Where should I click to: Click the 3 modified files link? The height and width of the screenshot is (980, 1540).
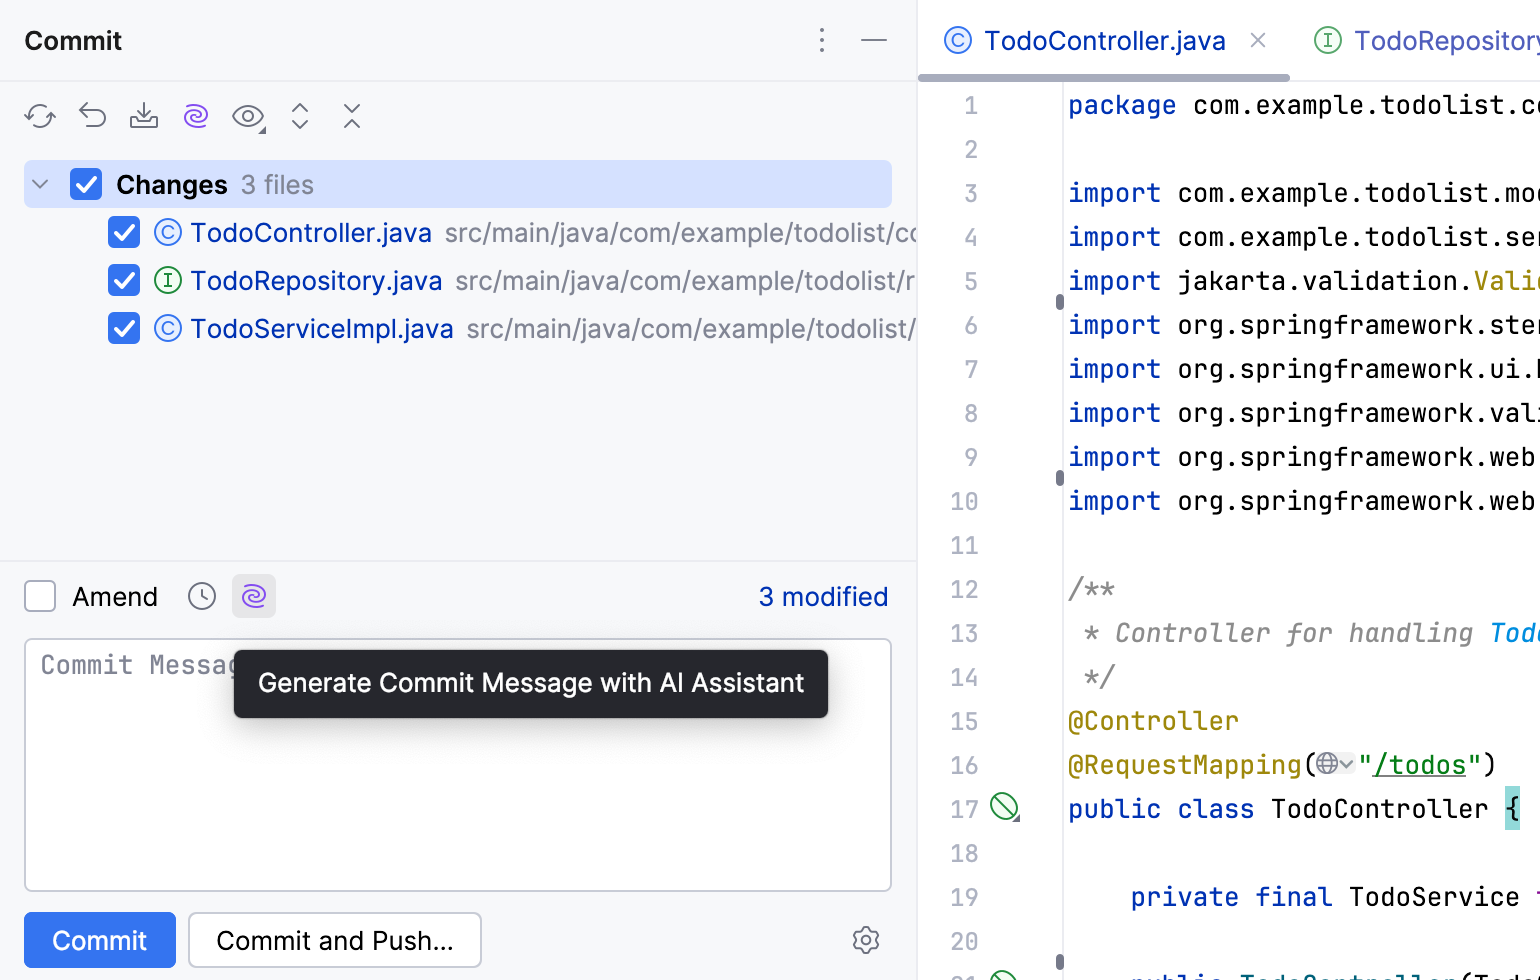click(823, 596)
